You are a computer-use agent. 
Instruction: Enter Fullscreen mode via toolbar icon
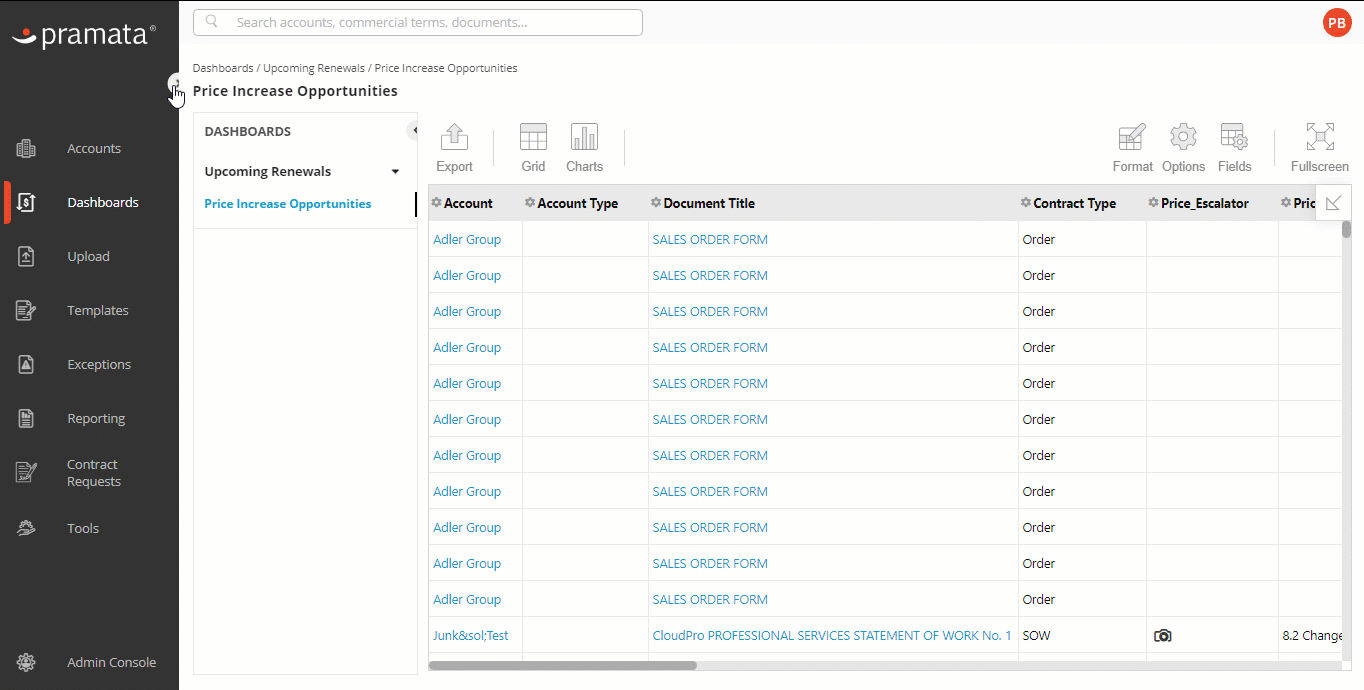pos(1320,138)
